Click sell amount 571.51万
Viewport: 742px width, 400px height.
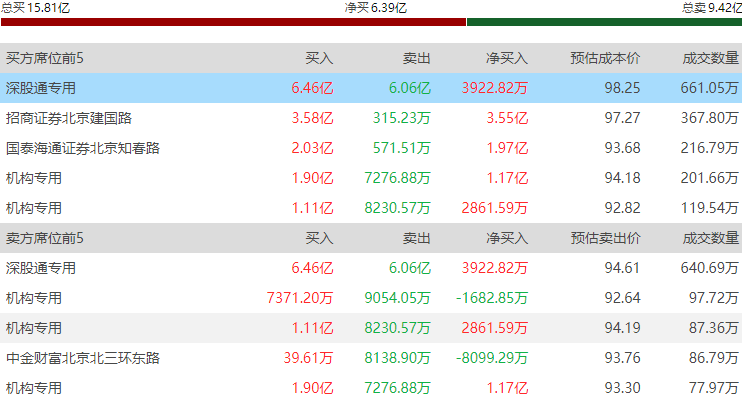point(401,148)
